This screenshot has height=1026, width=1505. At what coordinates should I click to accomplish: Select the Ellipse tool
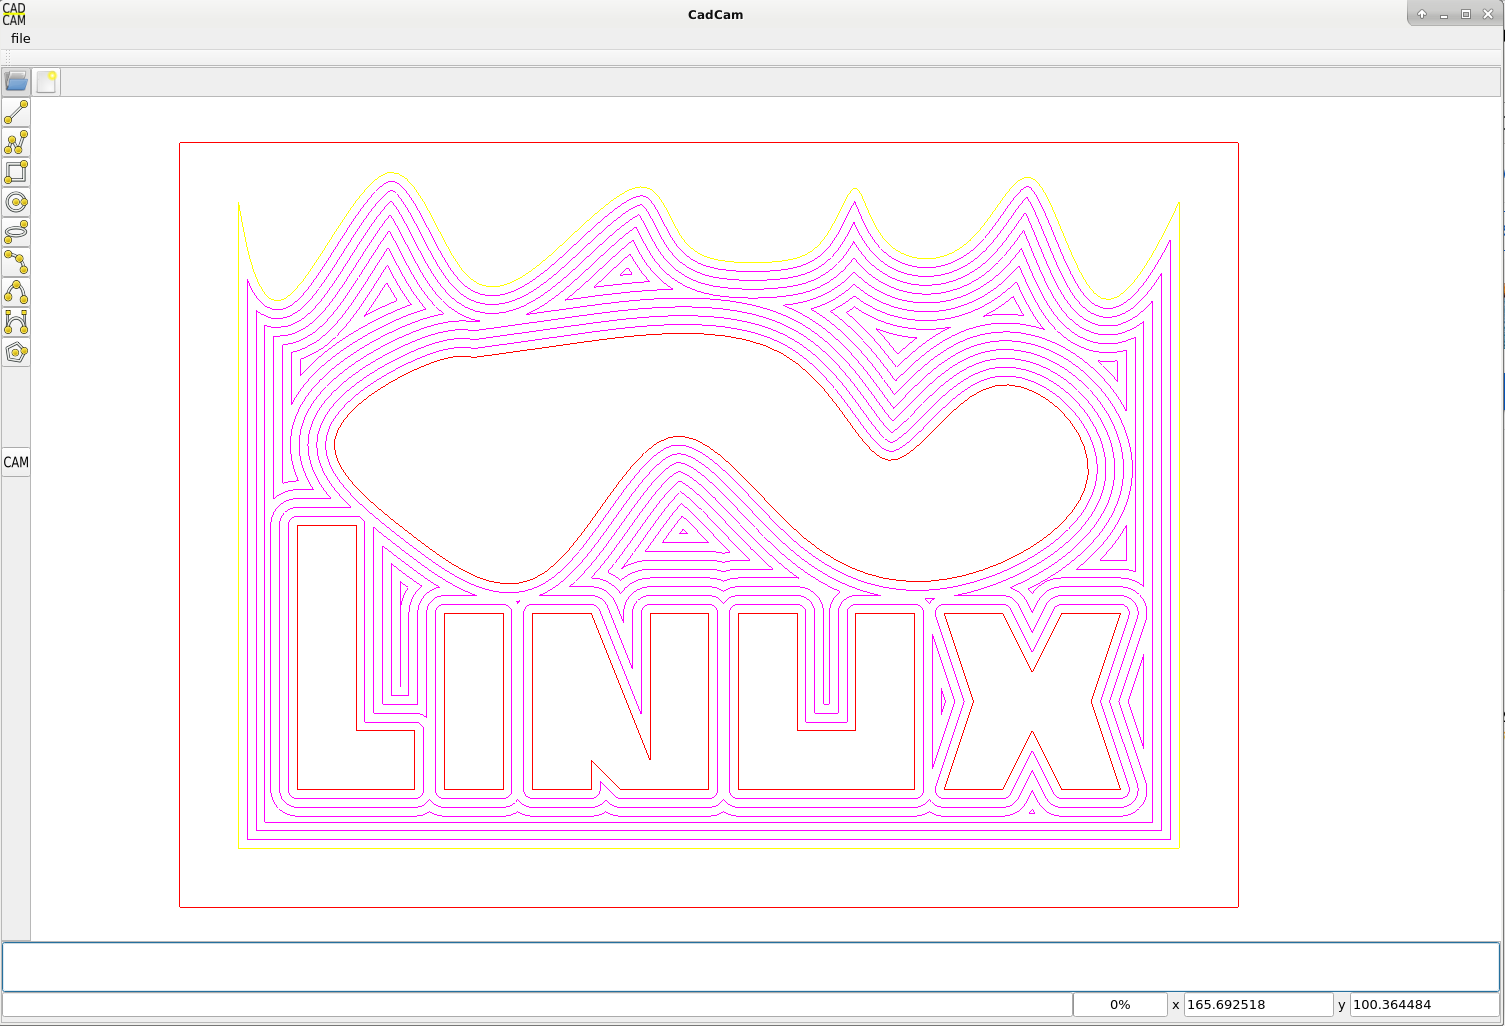[16, 232]
